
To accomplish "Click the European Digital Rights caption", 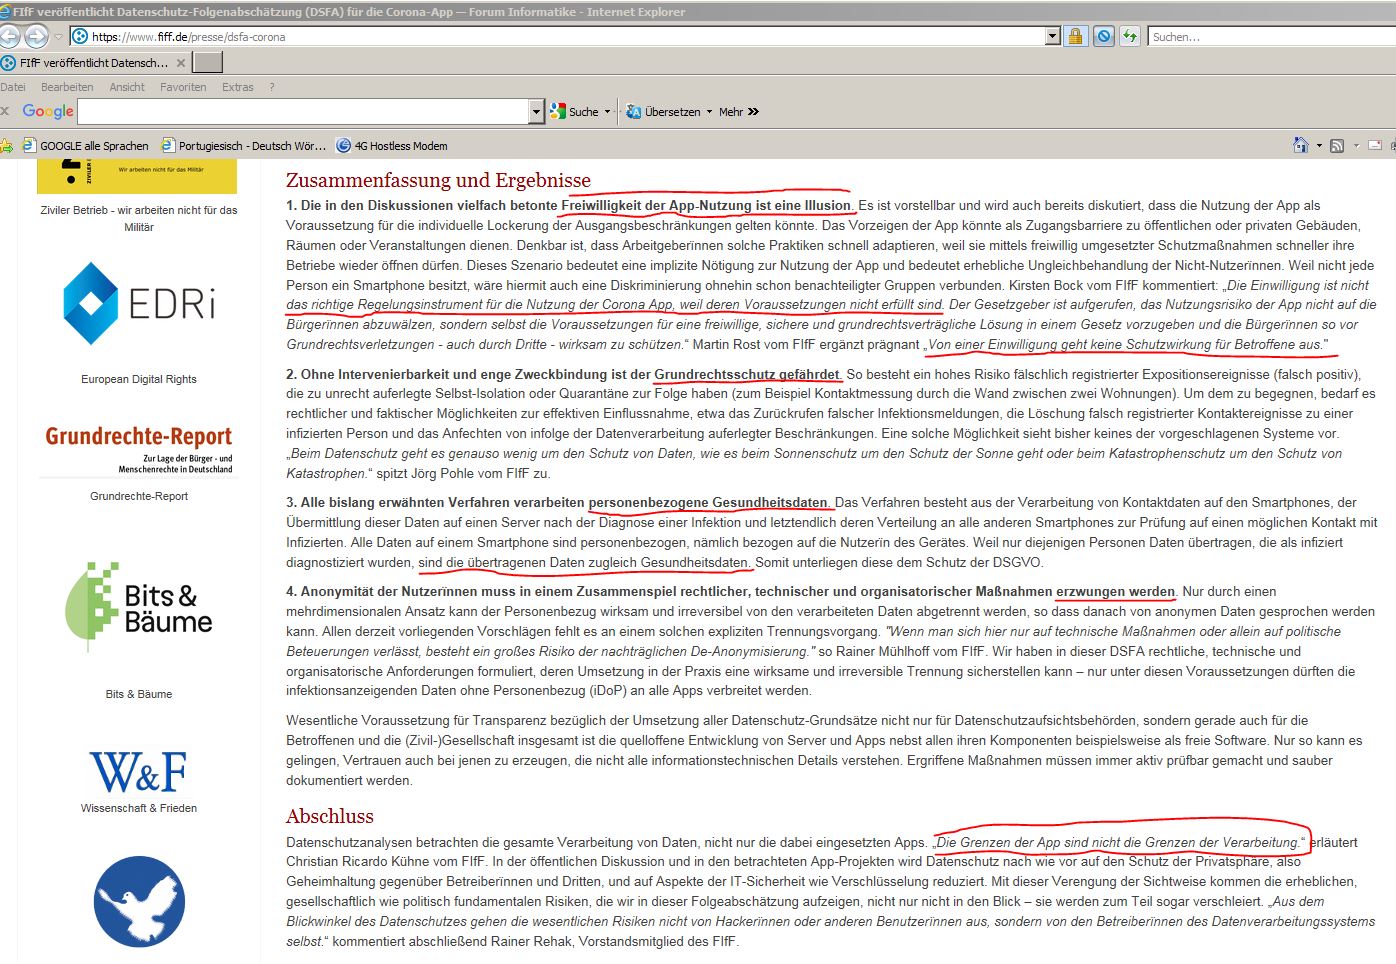I will click(x=139, y=379).
